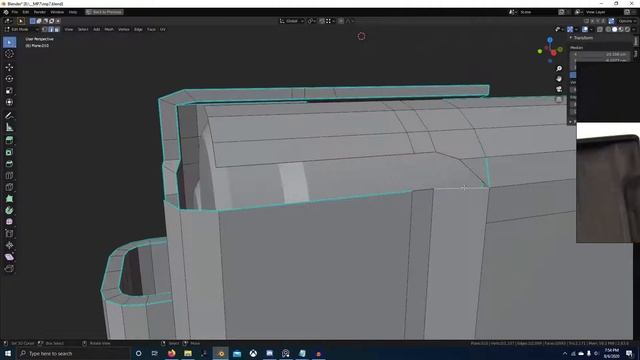The height and width of the screenshot is (360, 640).
Task: Switch to rendered viewport shading
Action: point(627,29)
